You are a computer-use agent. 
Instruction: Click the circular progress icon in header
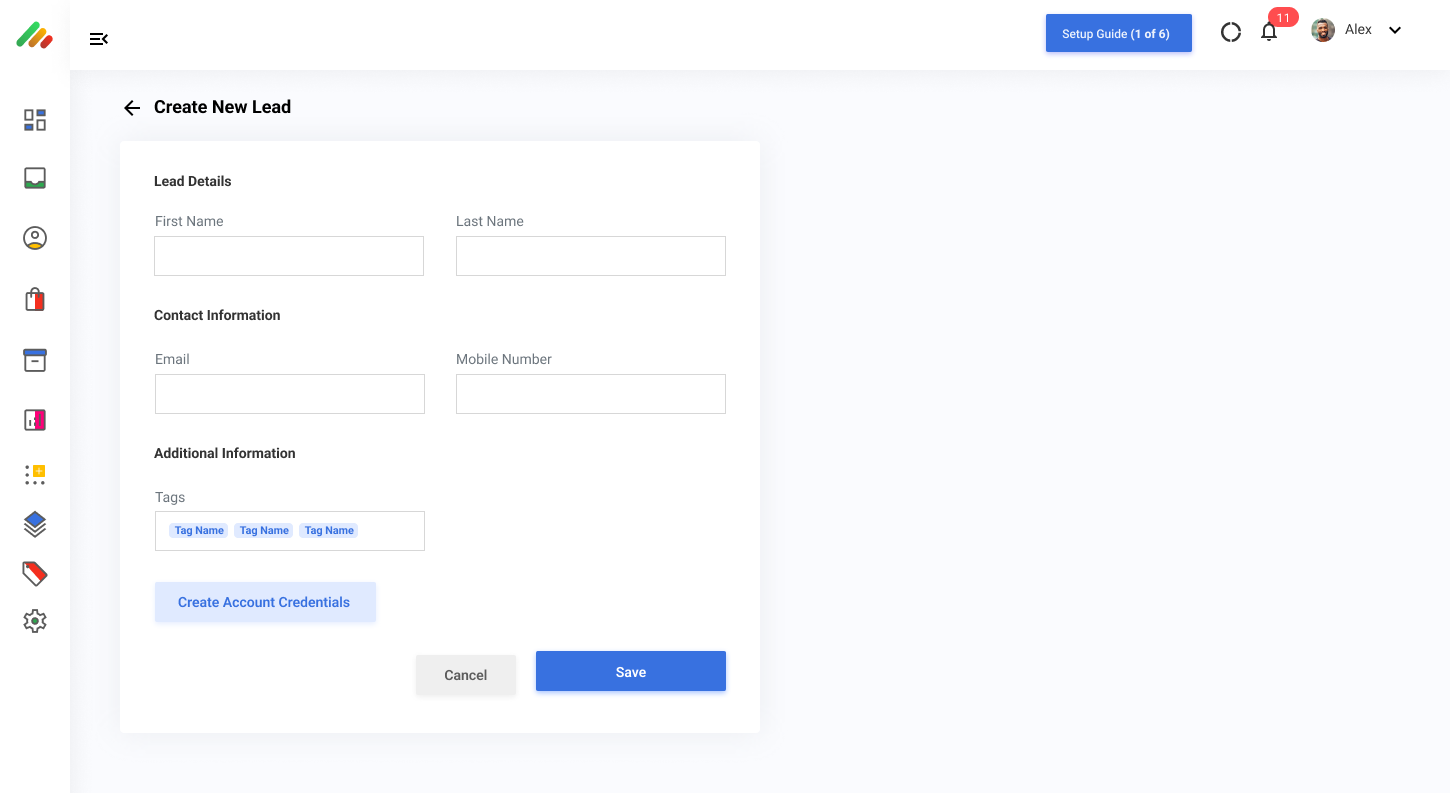coord(1231,32)
